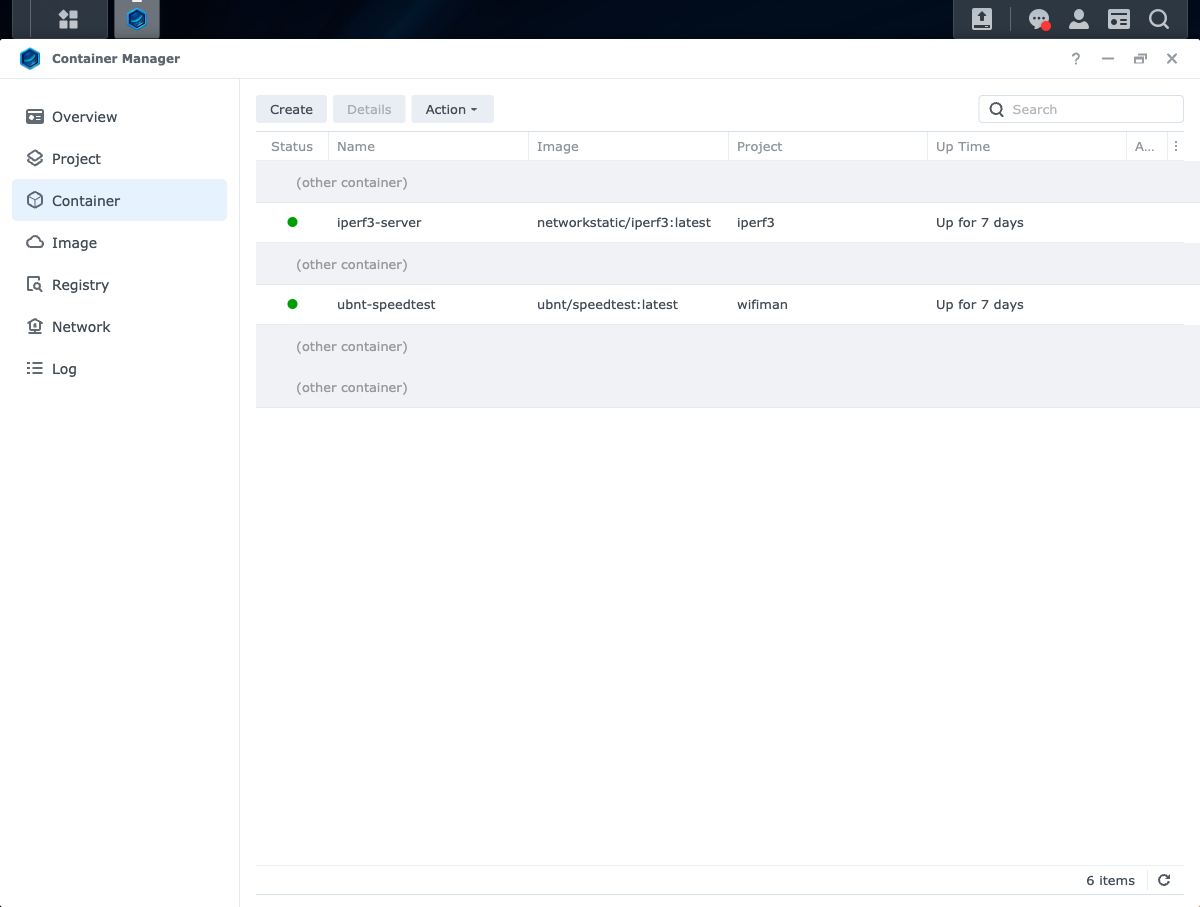The height and width of the screenshot is (907, 1200).
Task: Click ubnt/speedtest:latest image cell
Action: [607, 304]
